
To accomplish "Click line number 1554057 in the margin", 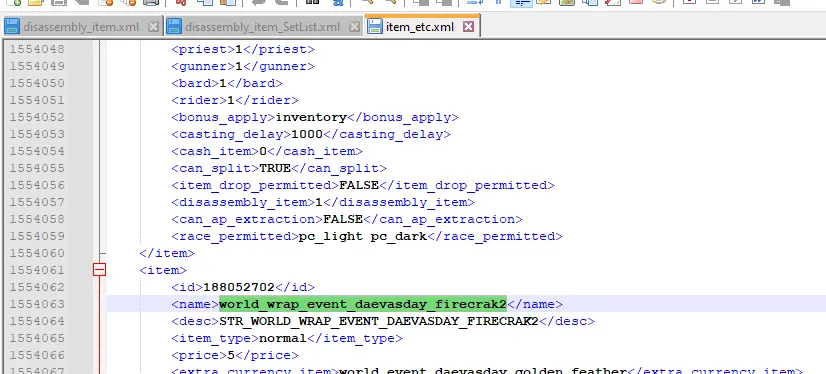I will coord(37,202).
